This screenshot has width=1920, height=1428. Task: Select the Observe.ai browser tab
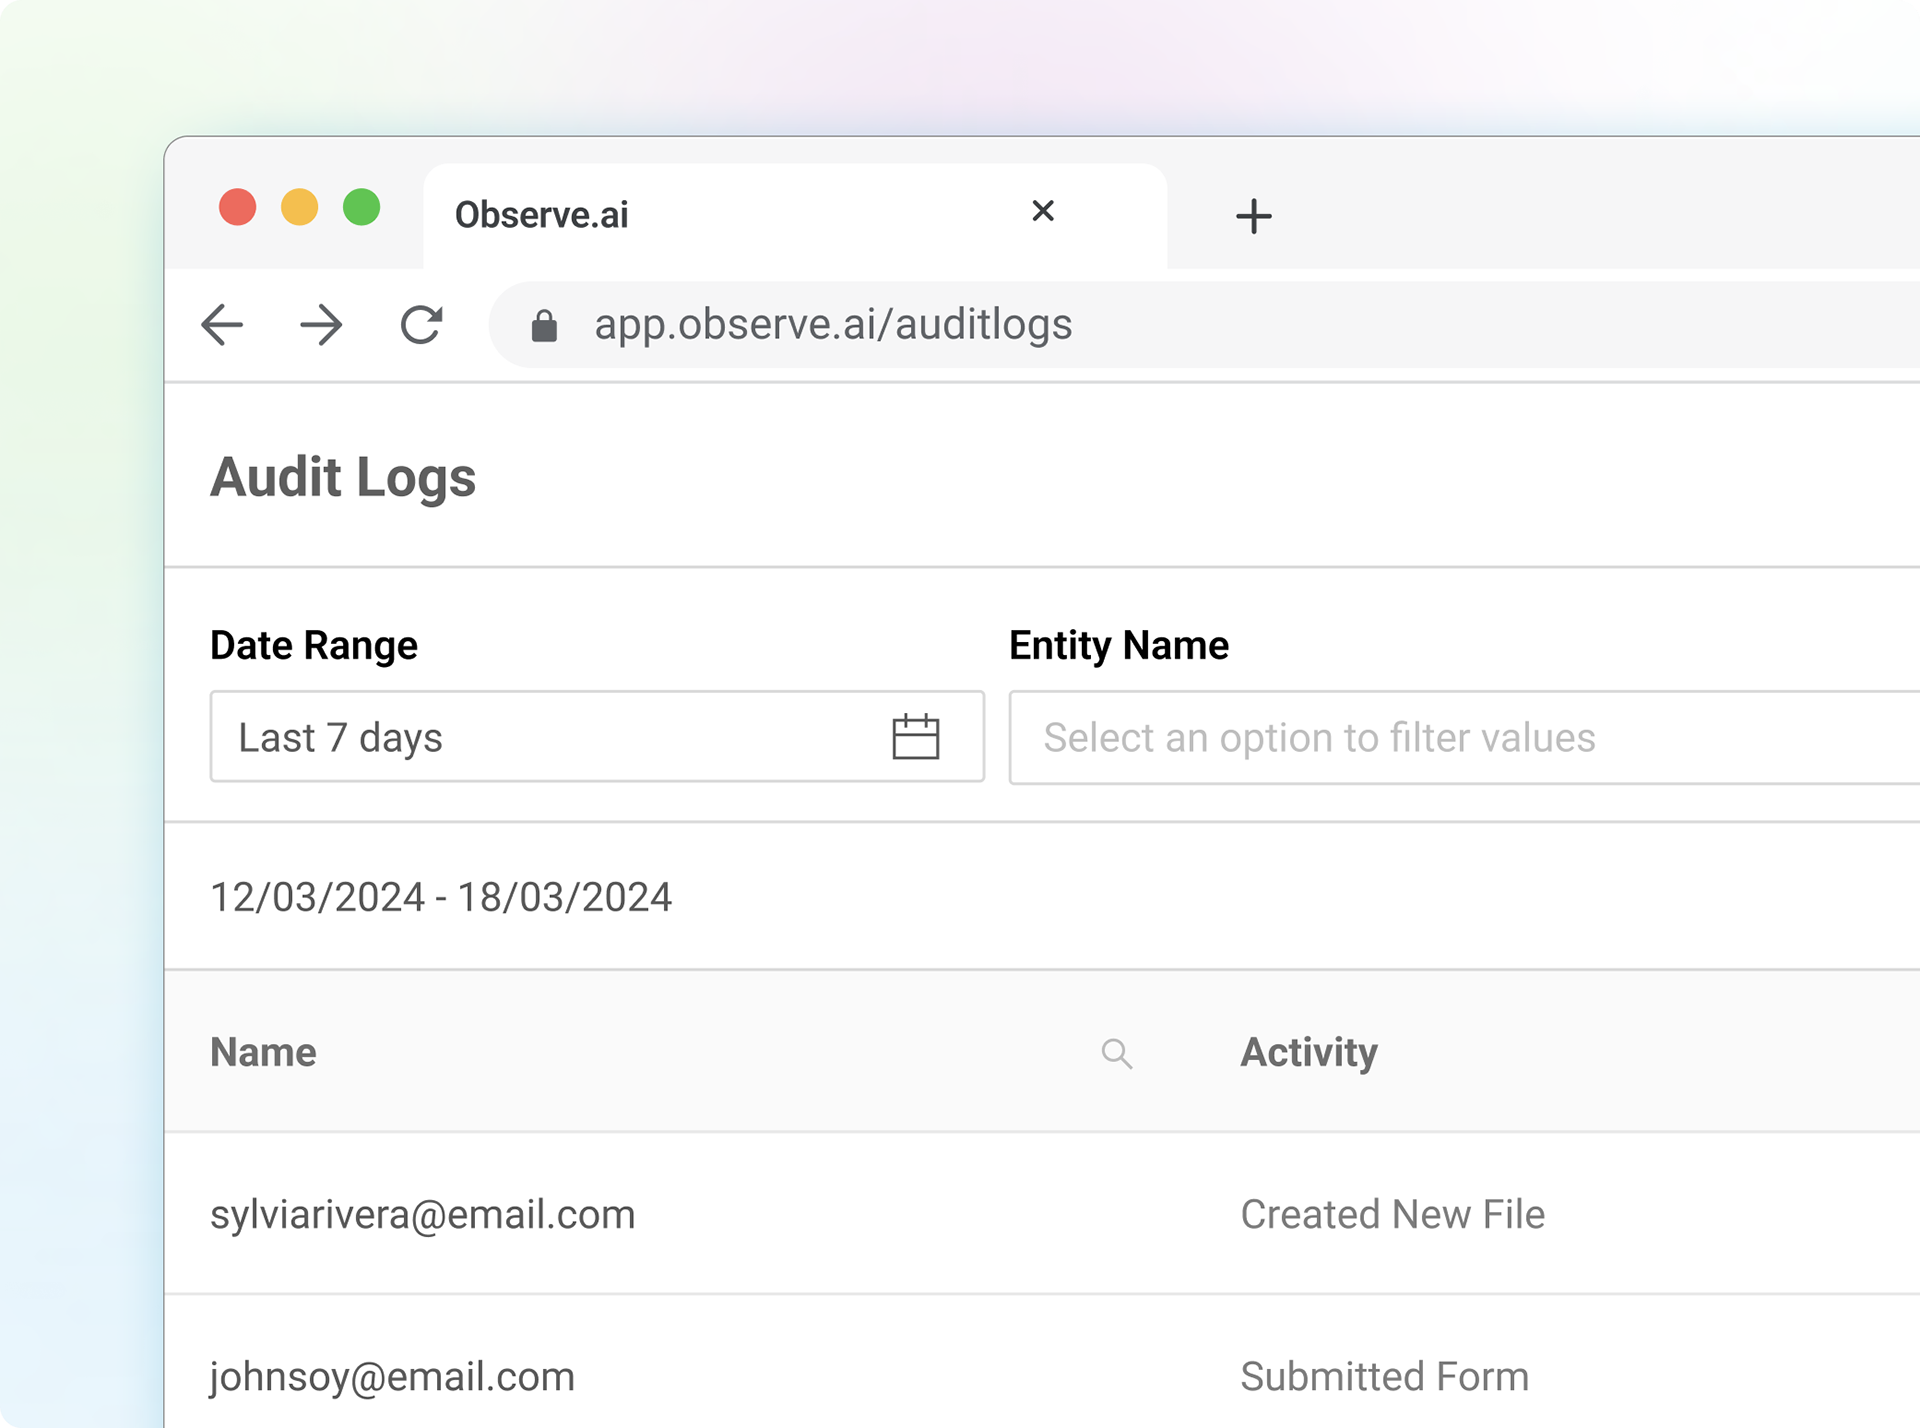click(795, 216)
